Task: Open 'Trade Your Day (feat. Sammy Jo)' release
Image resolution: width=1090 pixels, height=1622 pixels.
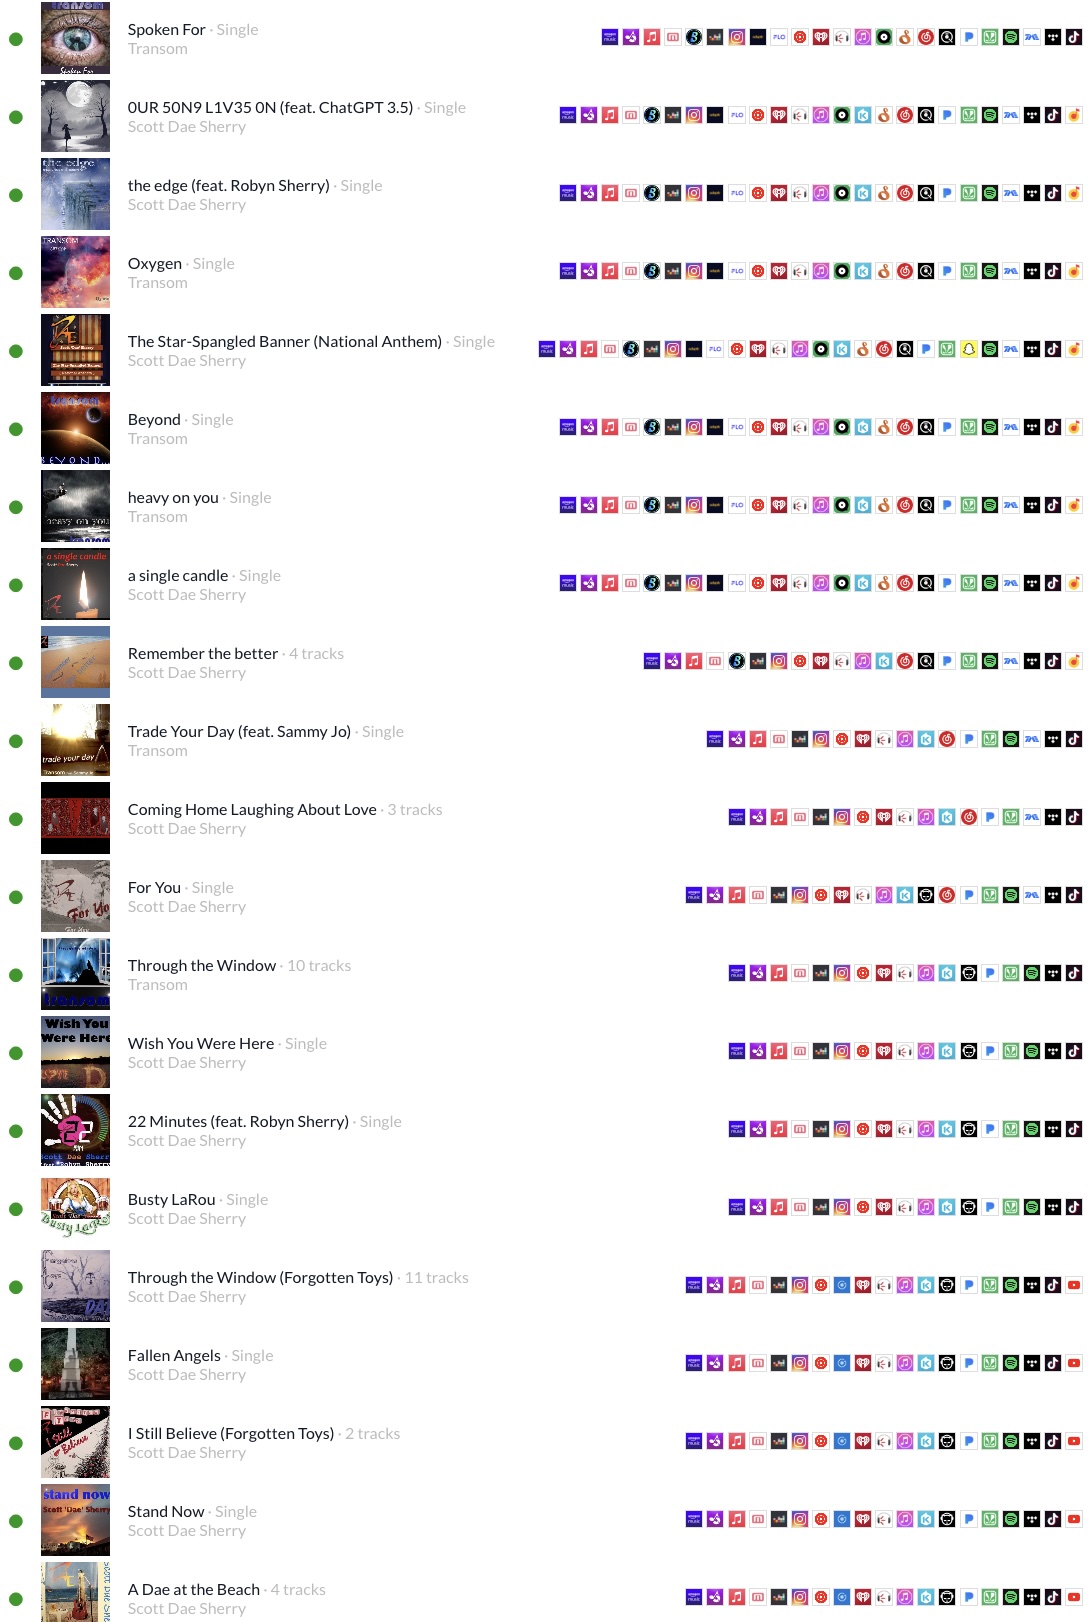Action: [x=239, y=732]
